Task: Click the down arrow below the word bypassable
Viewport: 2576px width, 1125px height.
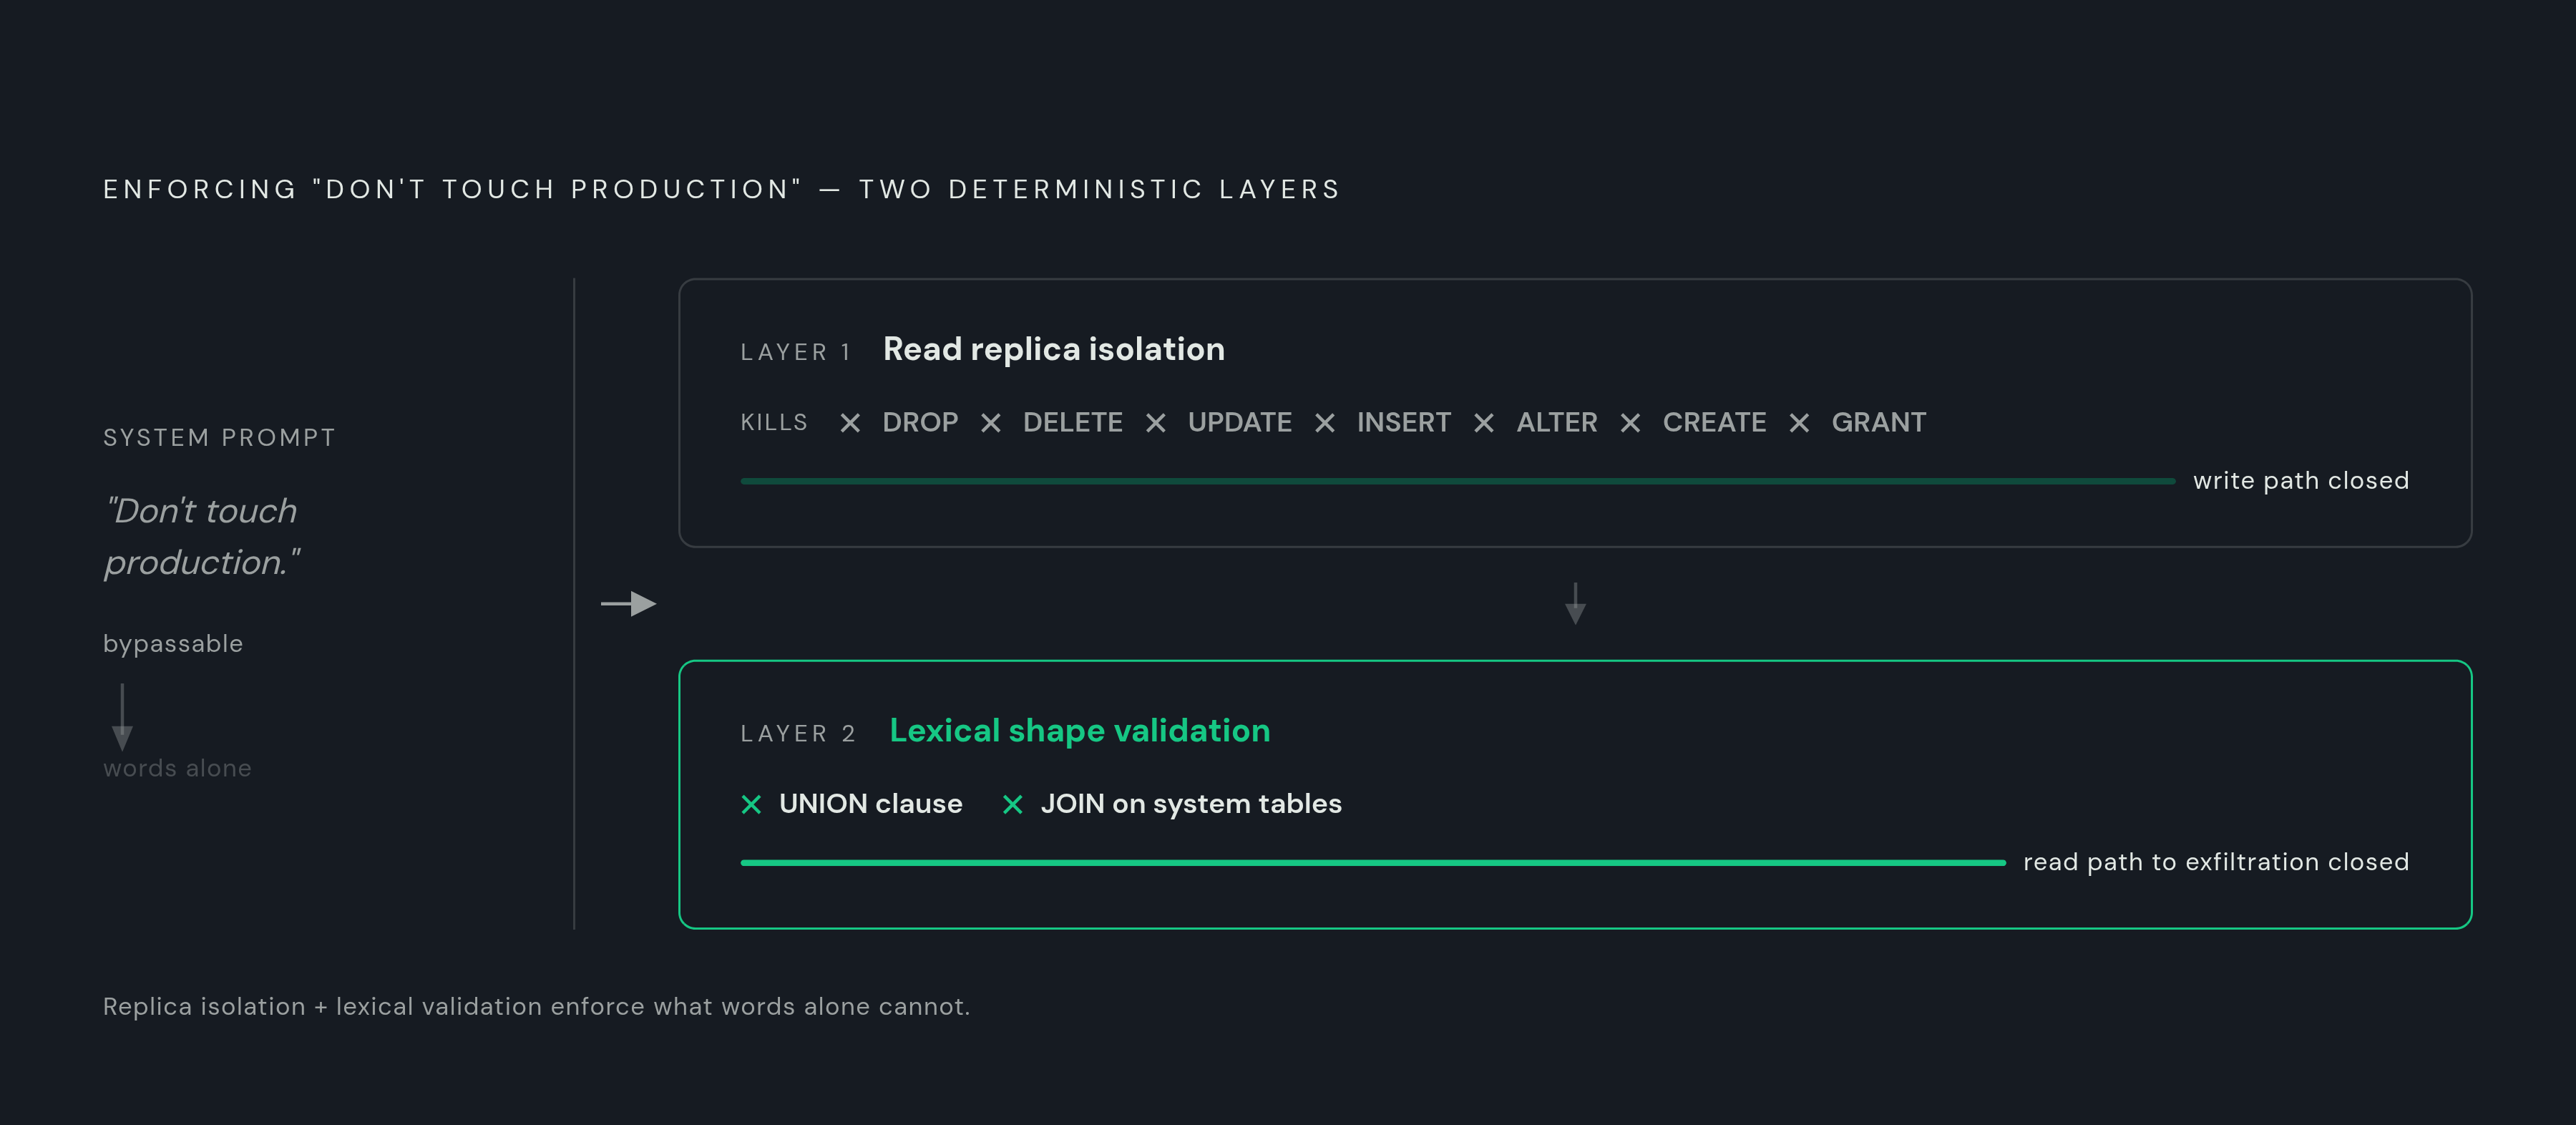Action: (x=122, y=717)
